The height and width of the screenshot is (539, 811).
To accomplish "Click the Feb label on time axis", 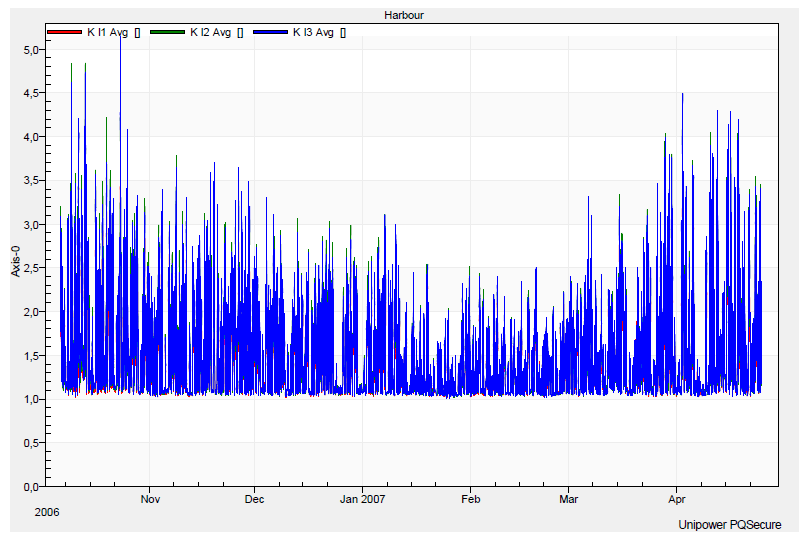I will pyautogui.click(x=470, y=498).
